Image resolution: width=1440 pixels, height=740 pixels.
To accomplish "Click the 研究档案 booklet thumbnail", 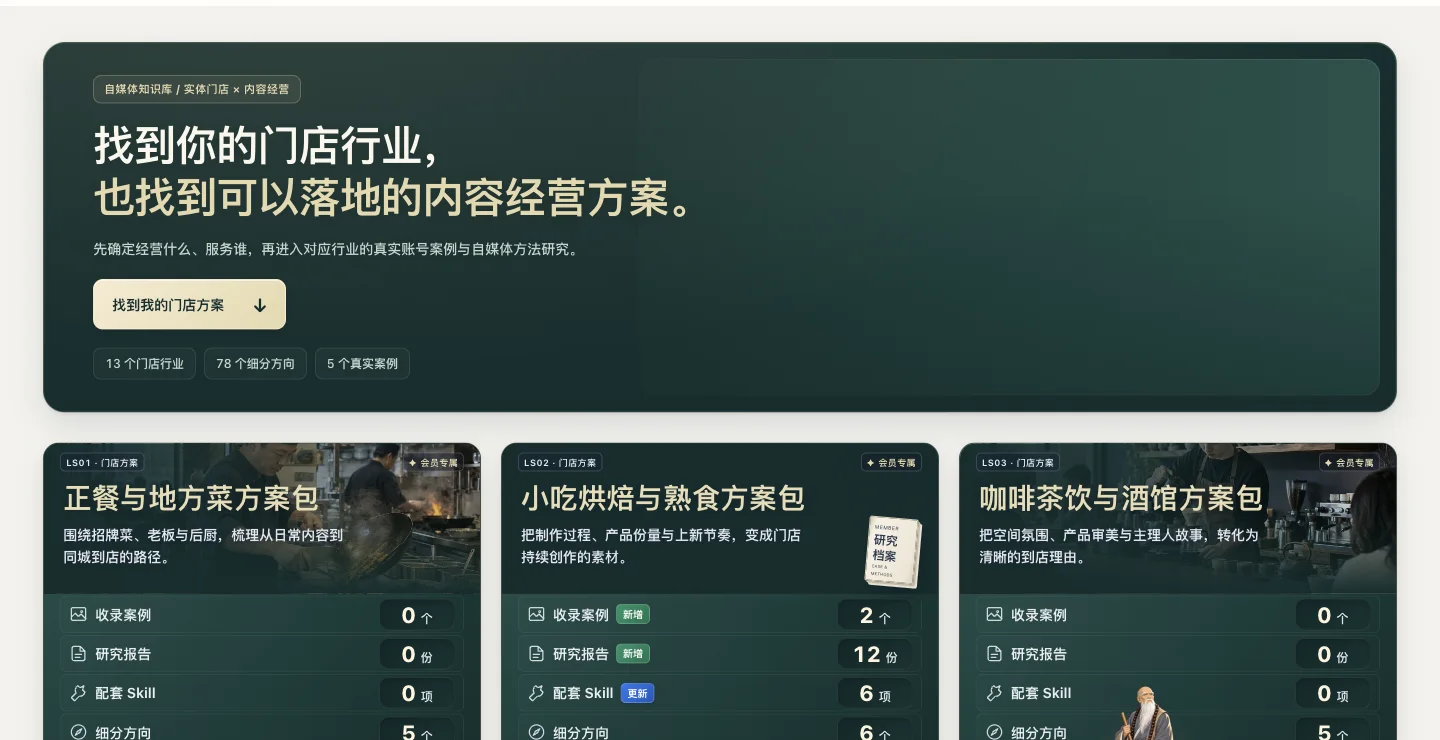I will coord(892,551).
